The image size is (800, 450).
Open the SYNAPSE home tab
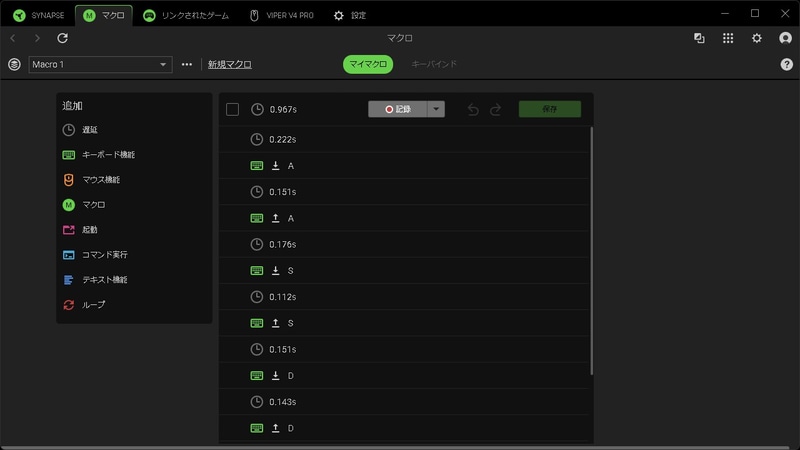pos(39,15)
